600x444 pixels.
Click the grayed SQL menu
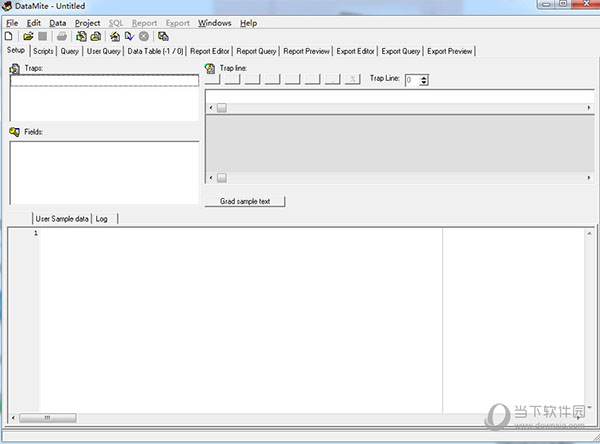click(116, 23)
